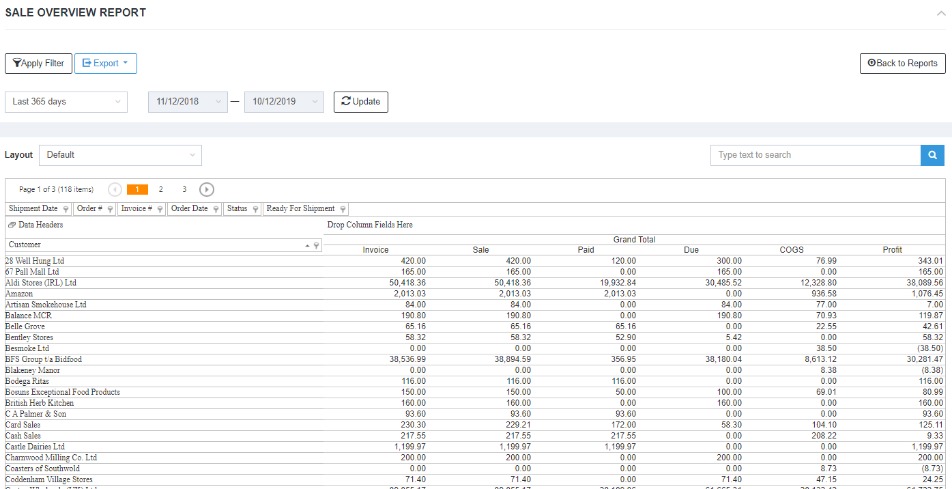Click the Customer field filter icon
Viewport: 952px width, 489px height.
pyautogui.click(x=317, y=245)
